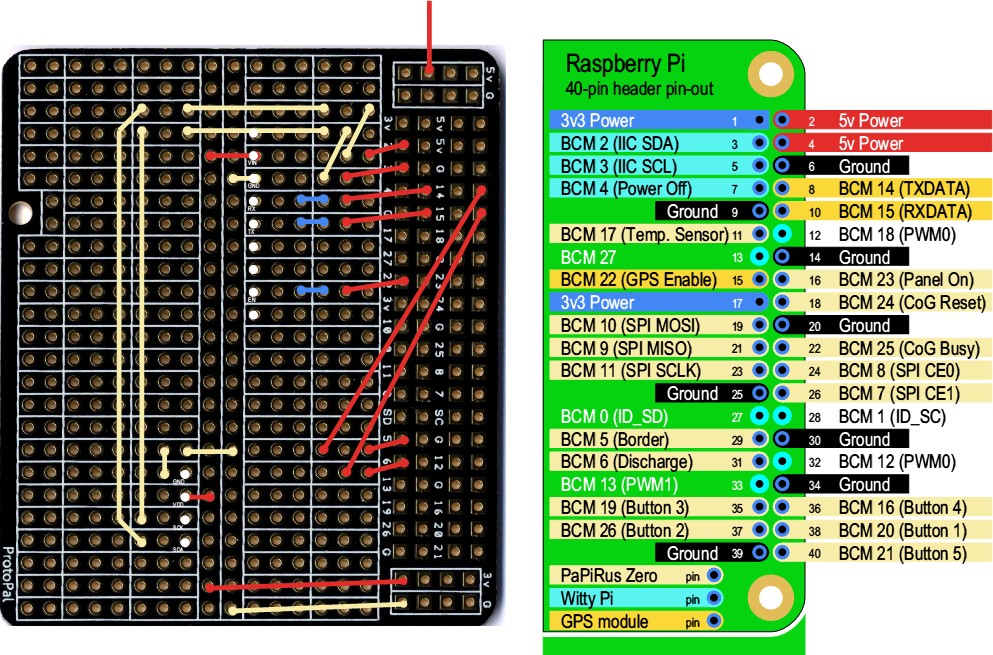This screenshot has height=655, width=993.
Task: Click the BCM 13 (PWM1) label
Action: pos(619,485)
